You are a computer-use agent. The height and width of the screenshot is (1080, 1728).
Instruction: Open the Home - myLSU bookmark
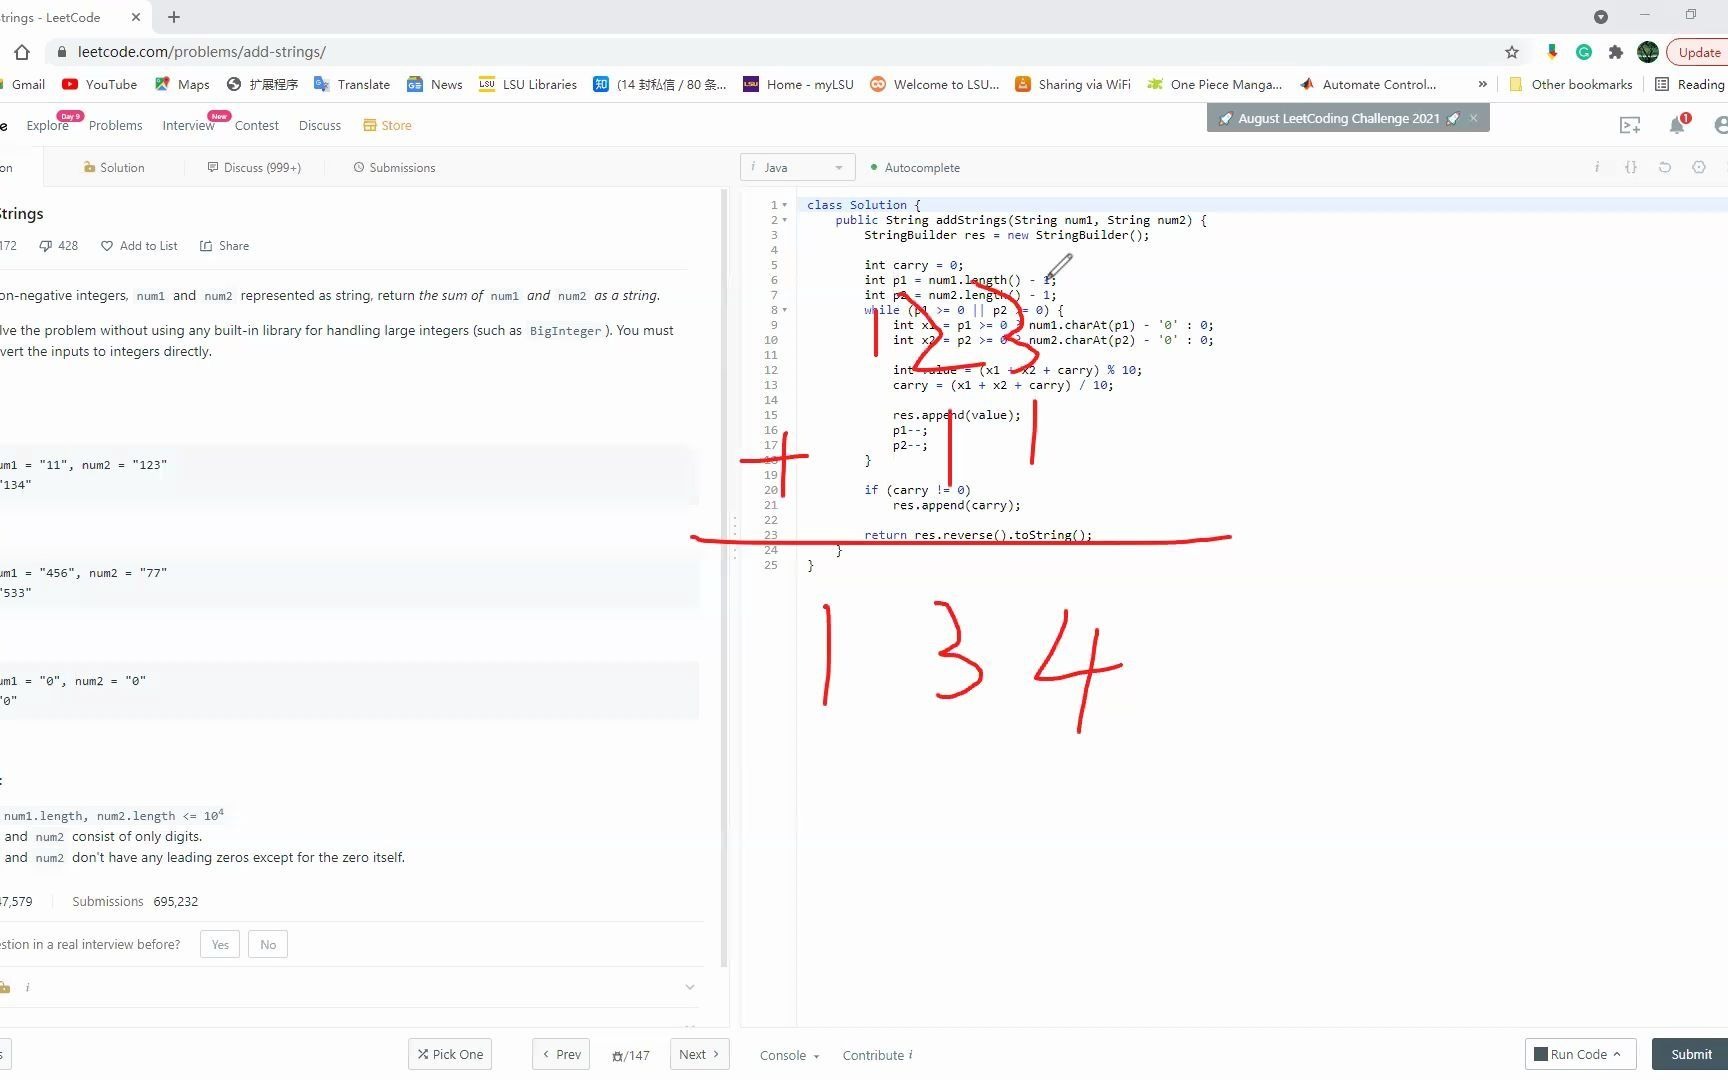coord(799,84)
